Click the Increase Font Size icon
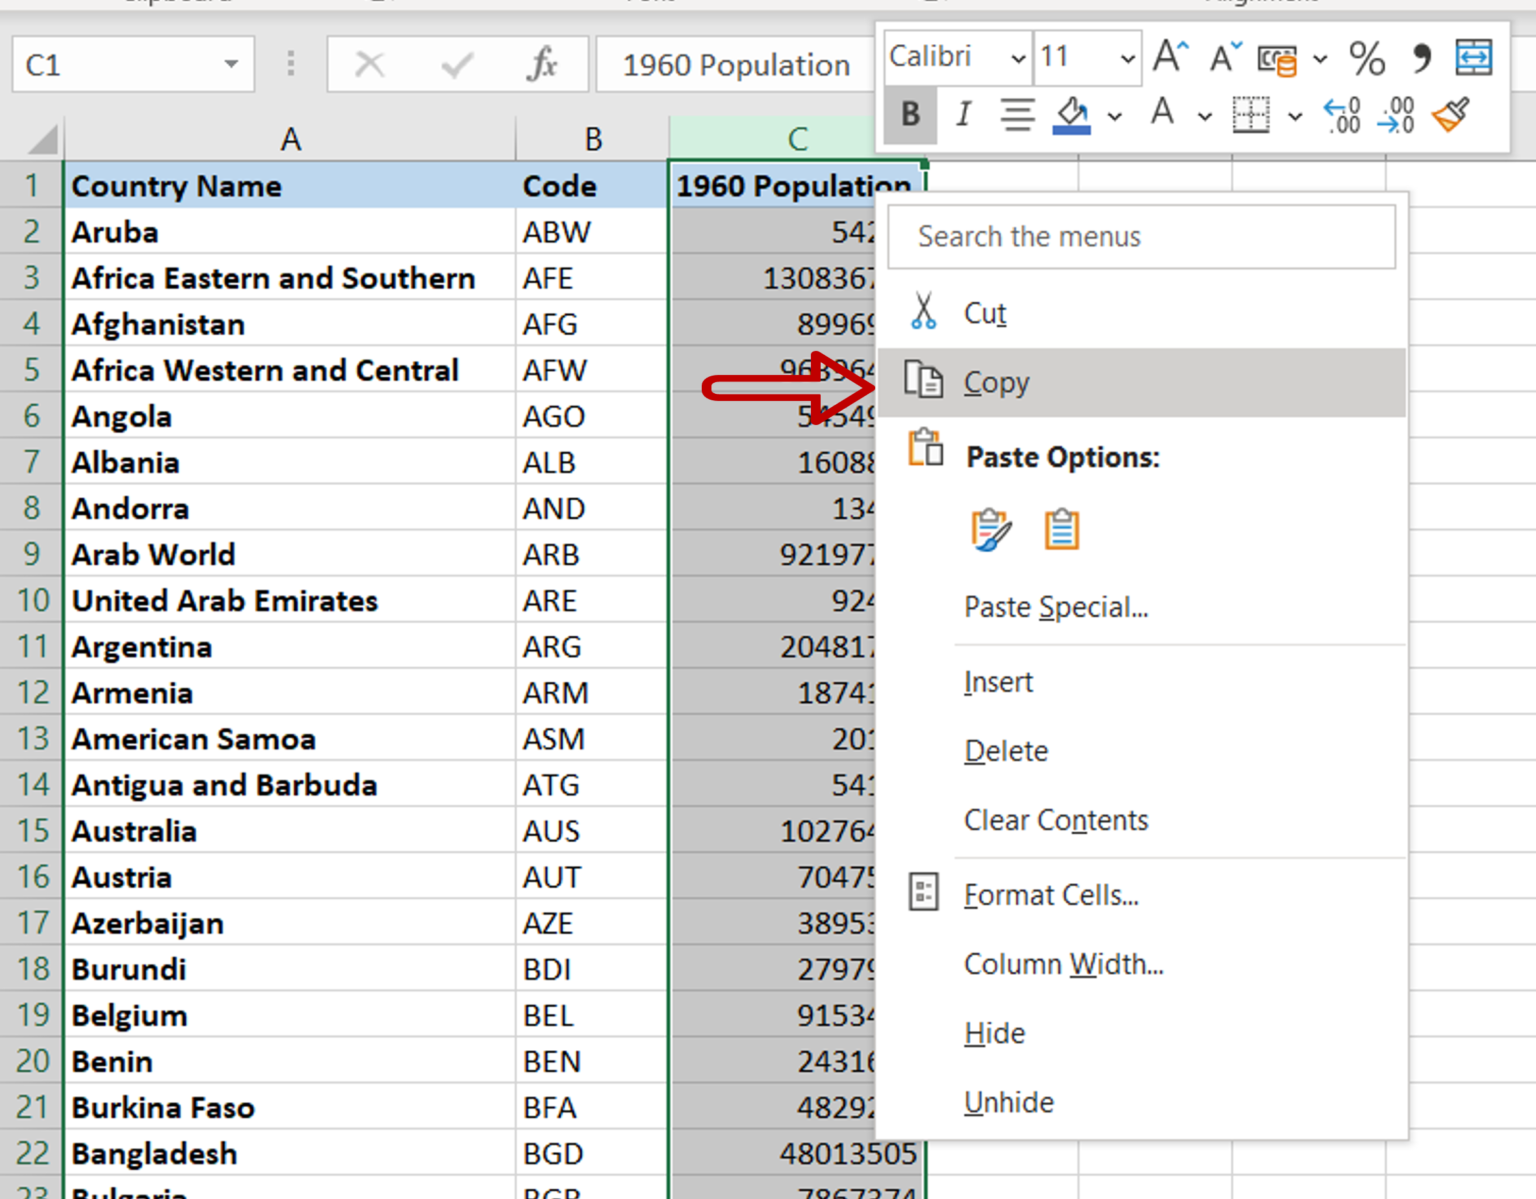Viewport: 1536px width, 1199px height. click(1168, 57)
